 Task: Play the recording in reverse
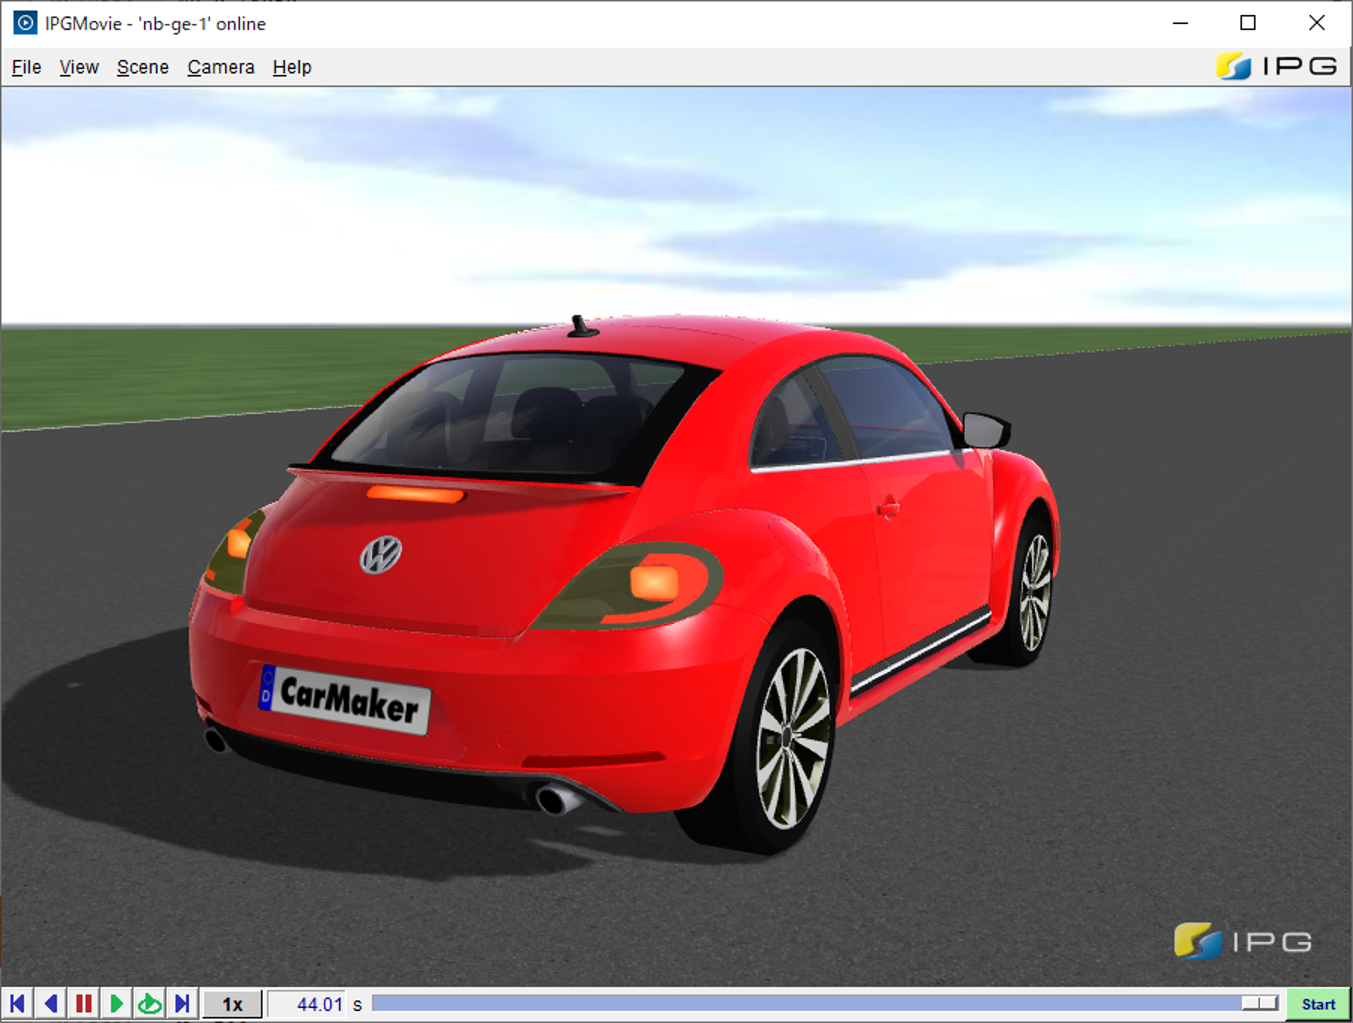50,1004
